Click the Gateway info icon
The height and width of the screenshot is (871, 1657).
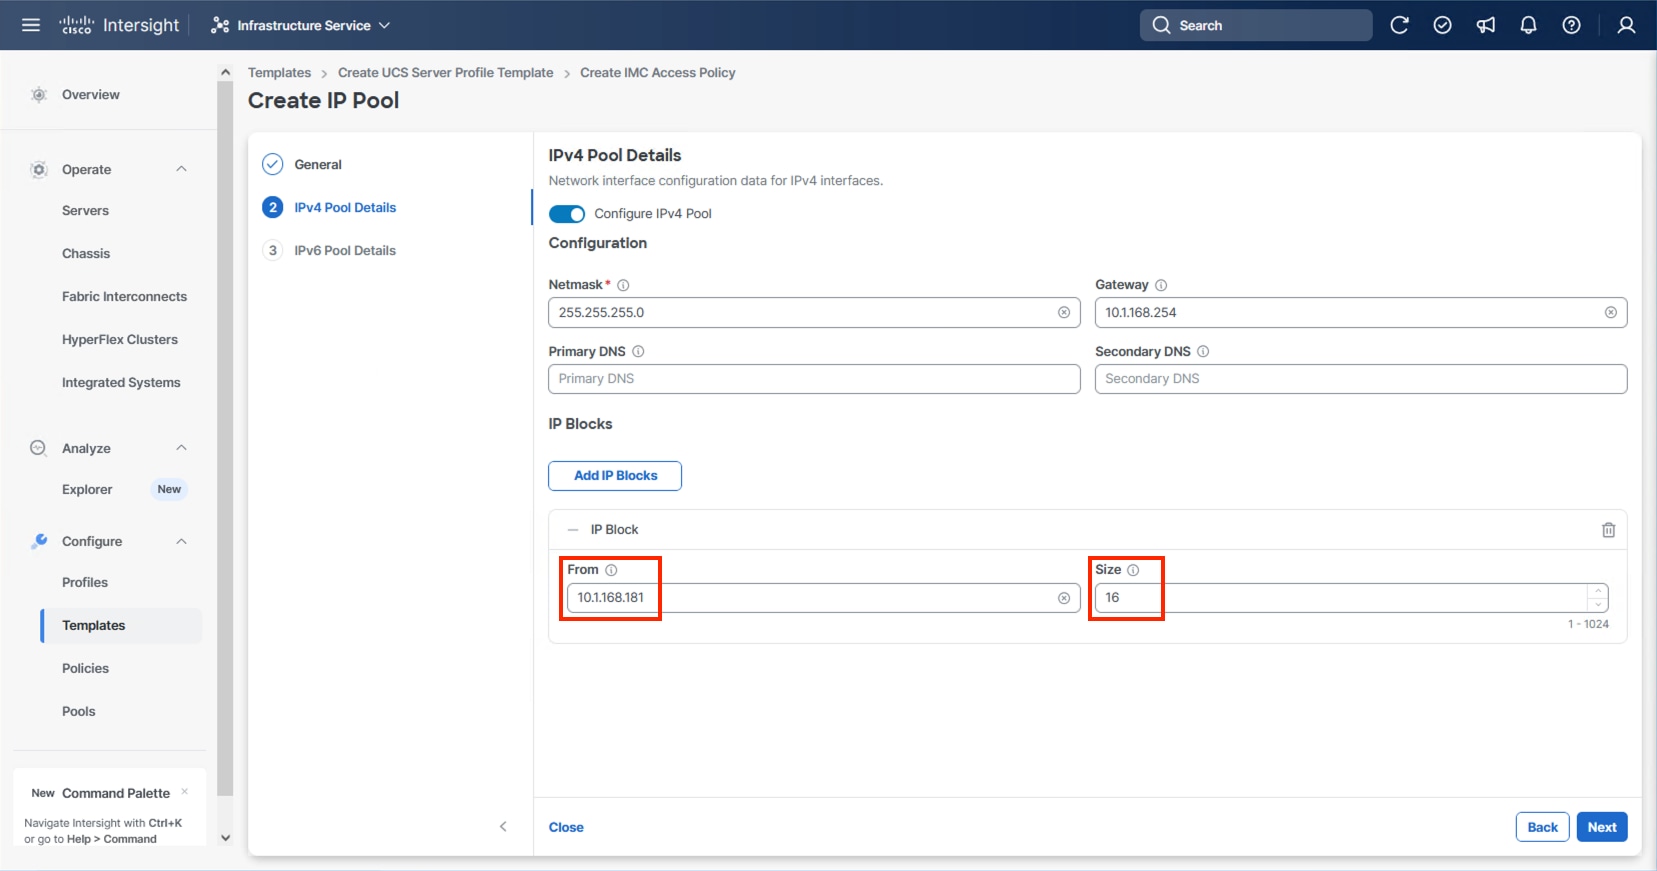click(x=1161, y=285)
